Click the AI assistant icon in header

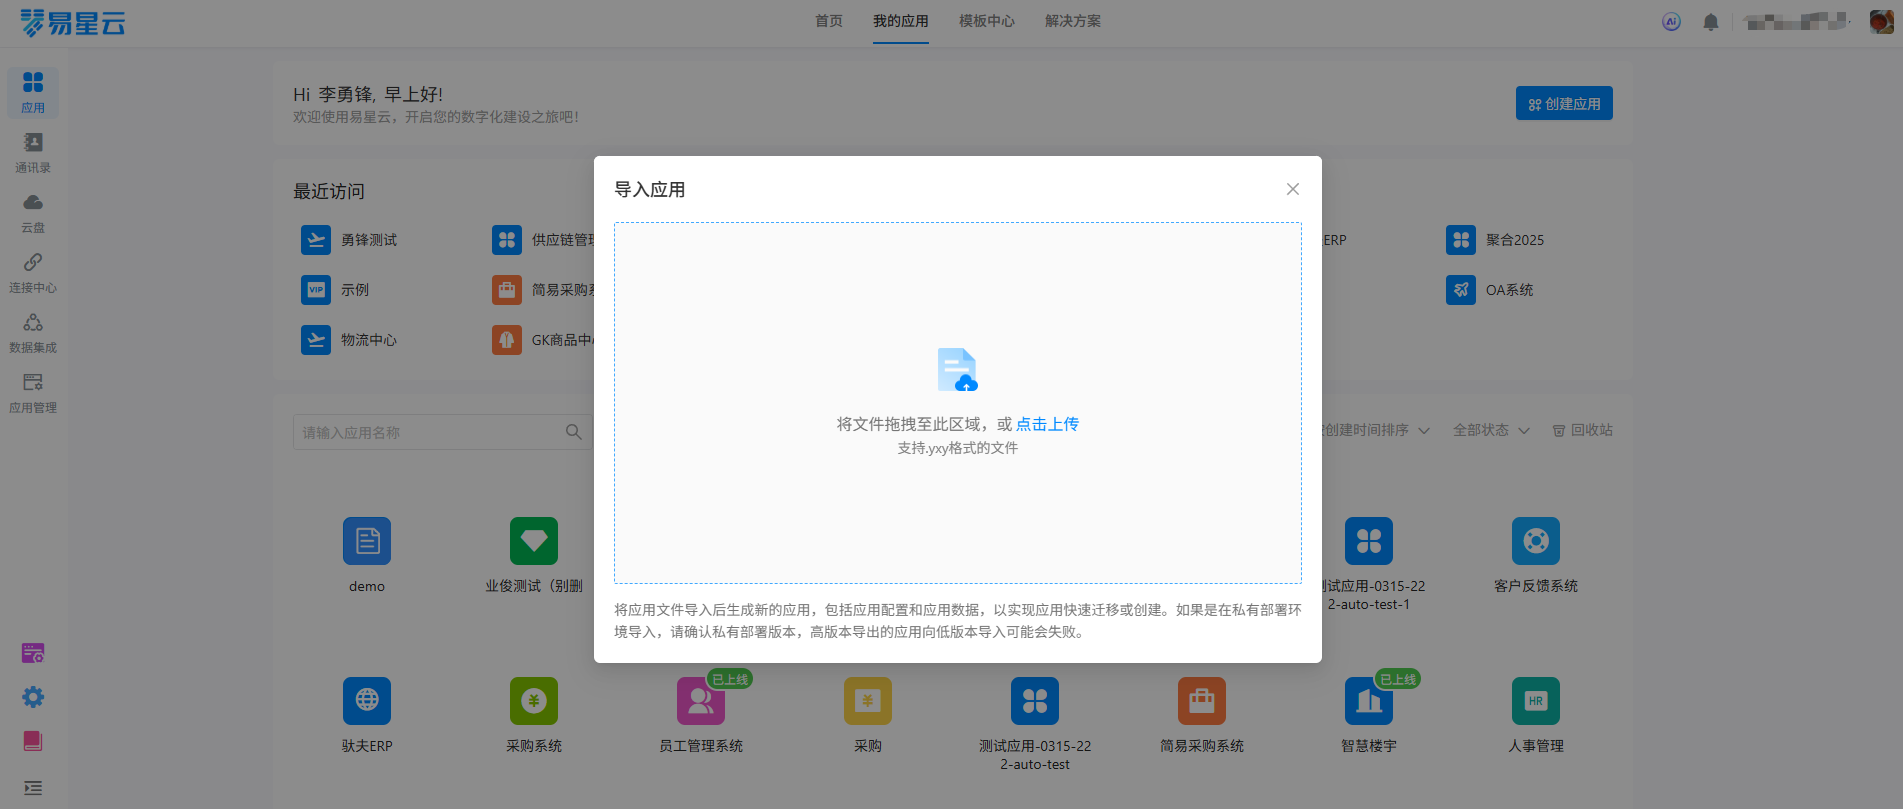tap(1671, 22)
